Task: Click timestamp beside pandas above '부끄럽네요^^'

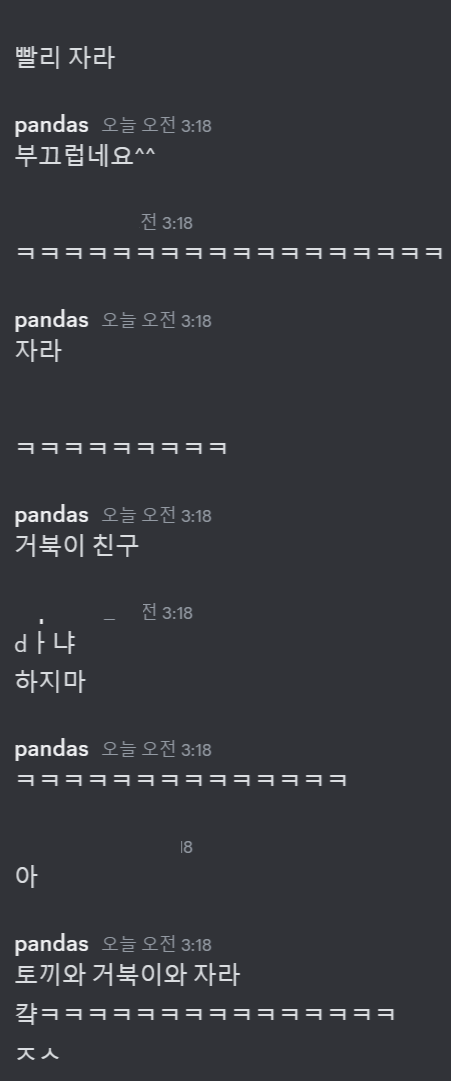Action: click(157, 125)
